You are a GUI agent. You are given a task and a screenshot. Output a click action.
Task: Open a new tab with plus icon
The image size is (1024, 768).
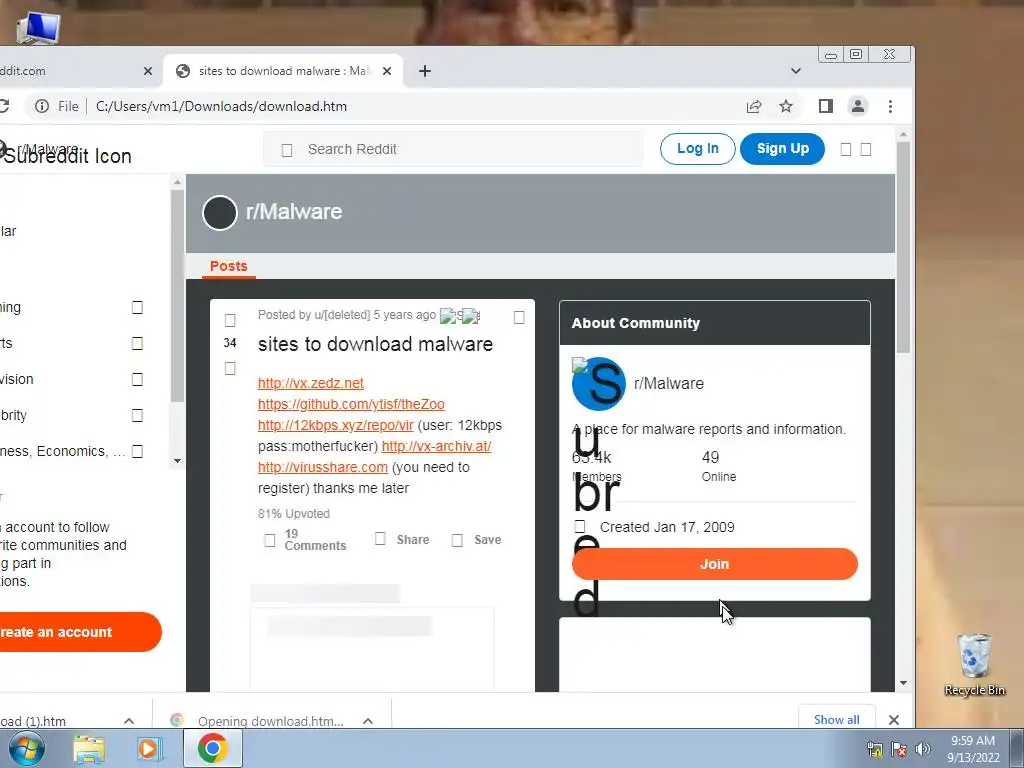(x=424, y=71)
